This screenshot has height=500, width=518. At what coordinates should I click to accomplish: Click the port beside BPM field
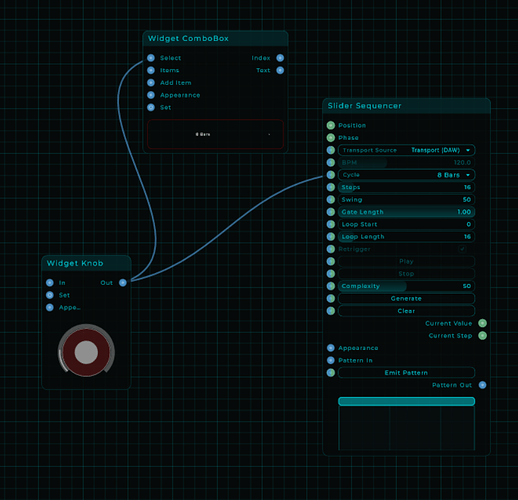[x=331, y=162]
